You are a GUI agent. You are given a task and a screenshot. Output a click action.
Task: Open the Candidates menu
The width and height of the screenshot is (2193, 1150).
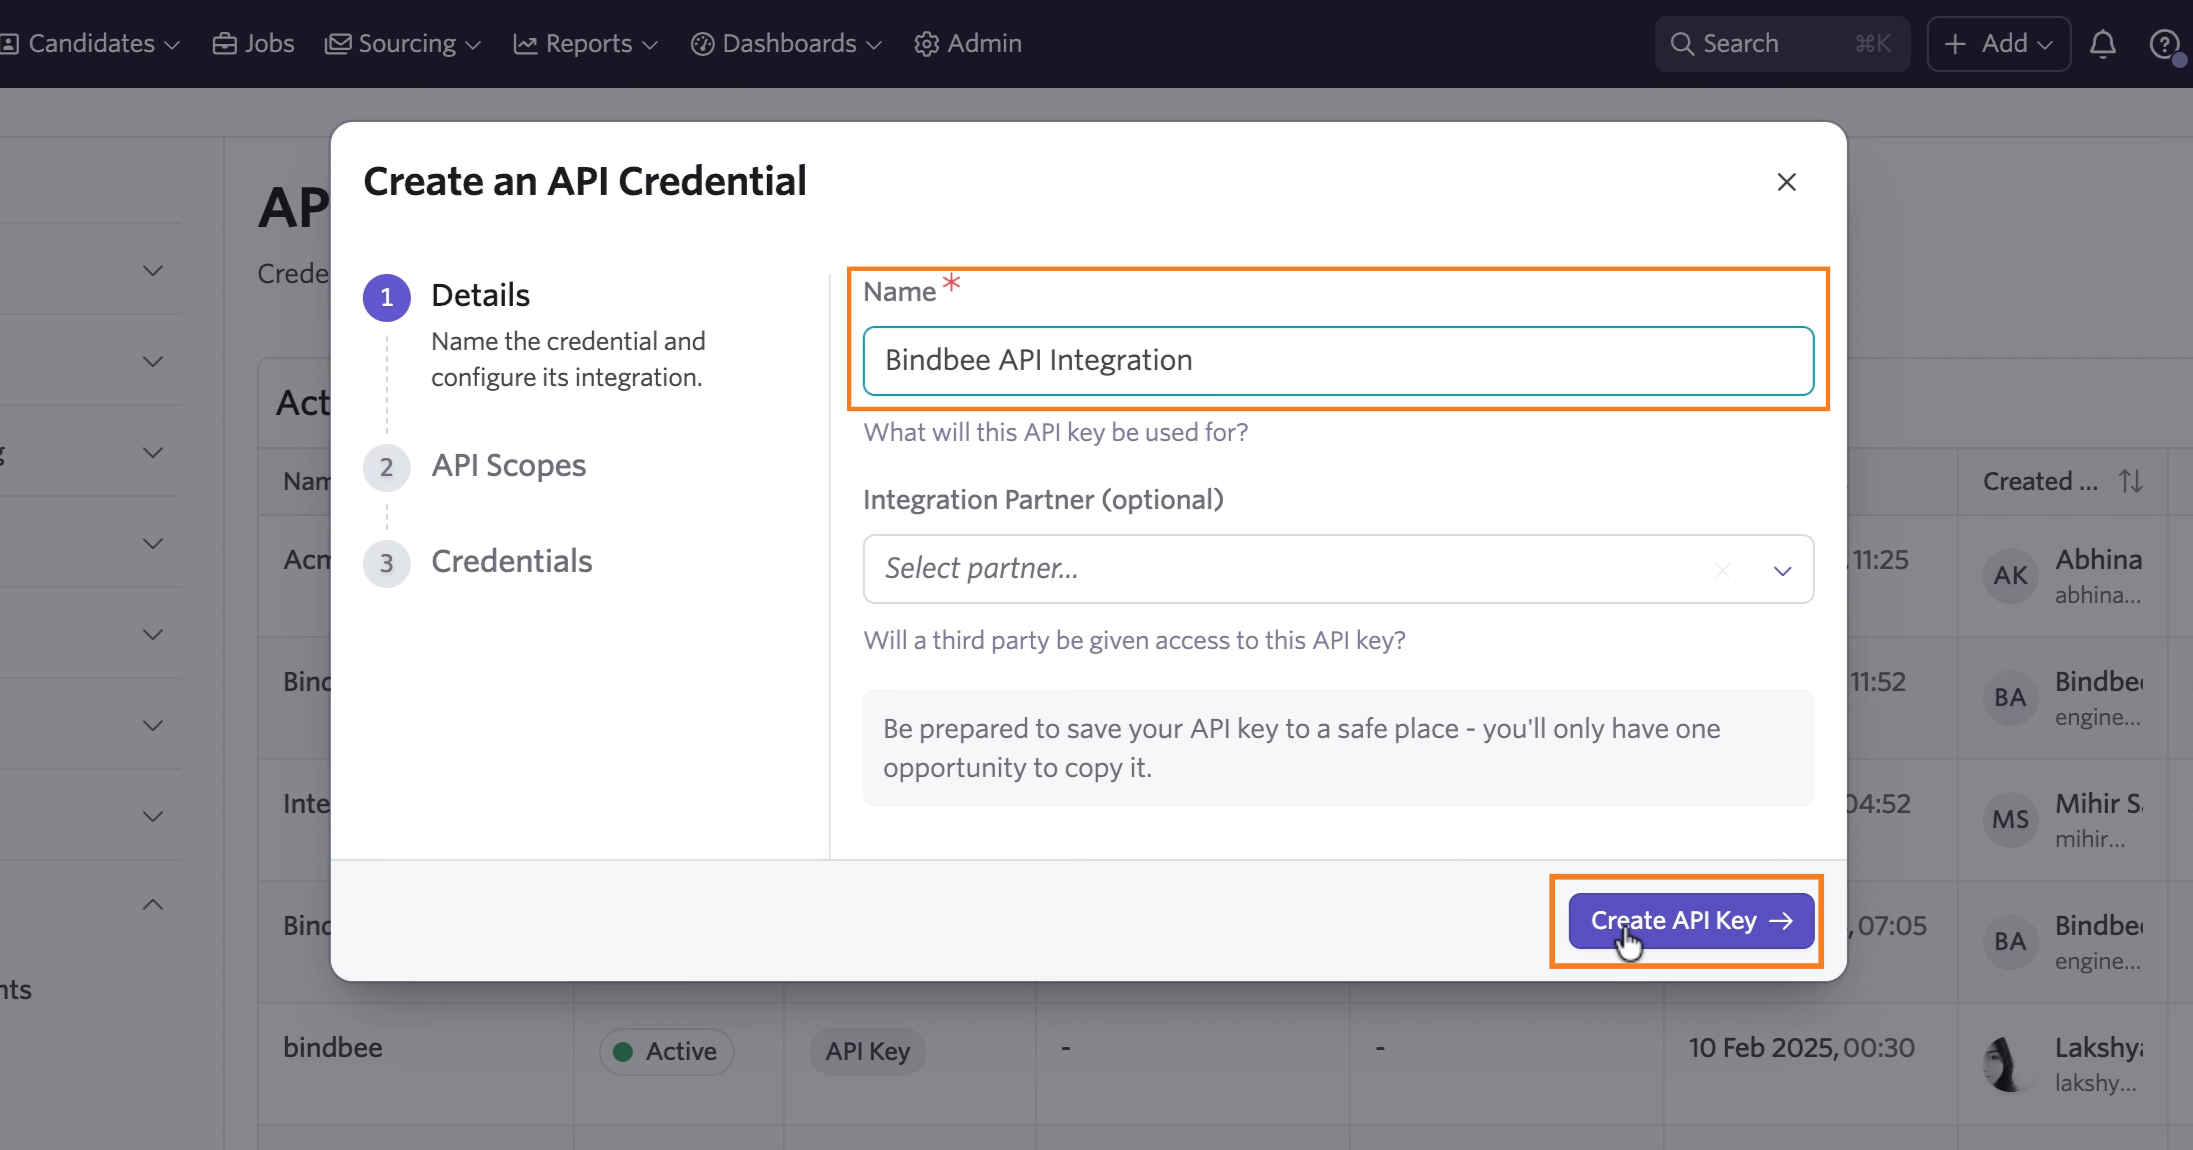pyautogui.click(x=91, y=44)
